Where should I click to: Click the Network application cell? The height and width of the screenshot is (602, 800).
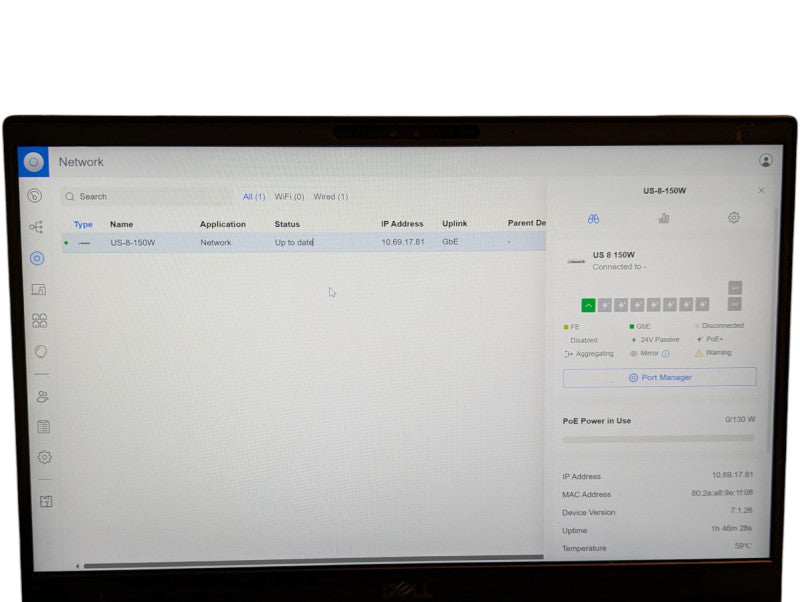[215, 242]
